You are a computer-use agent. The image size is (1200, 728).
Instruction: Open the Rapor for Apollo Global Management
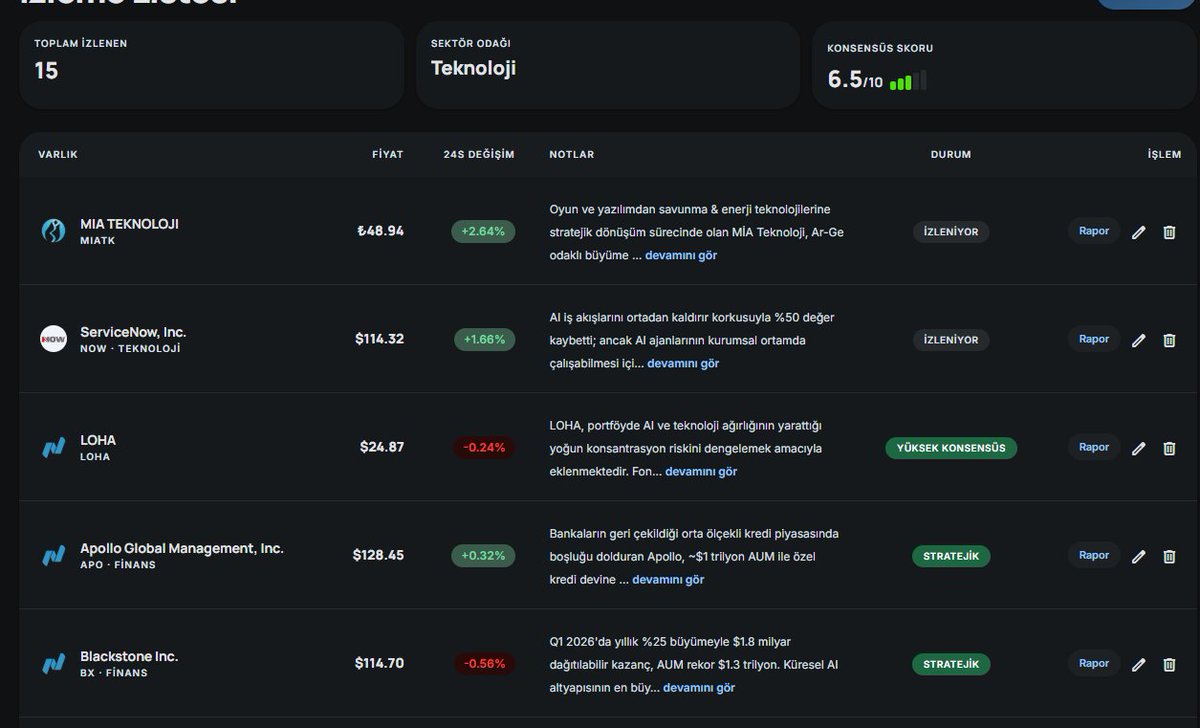point(1094,555)
